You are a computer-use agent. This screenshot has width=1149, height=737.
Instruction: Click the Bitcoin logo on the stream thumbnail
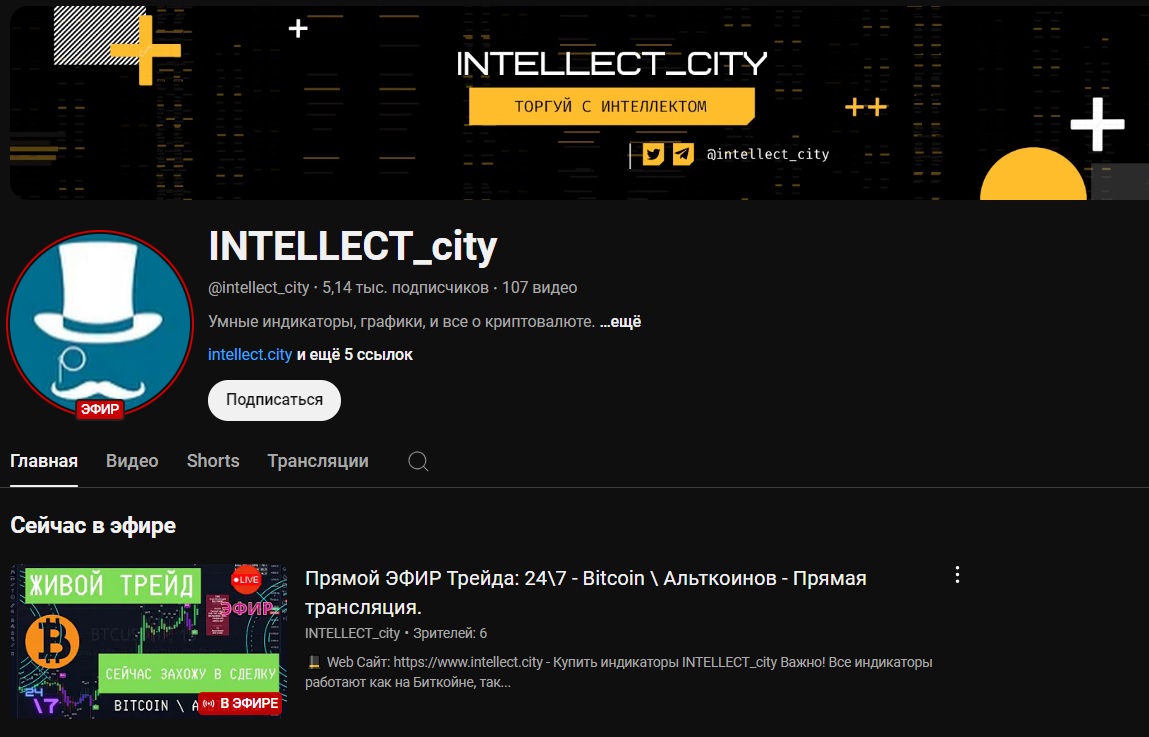point(52,642)
